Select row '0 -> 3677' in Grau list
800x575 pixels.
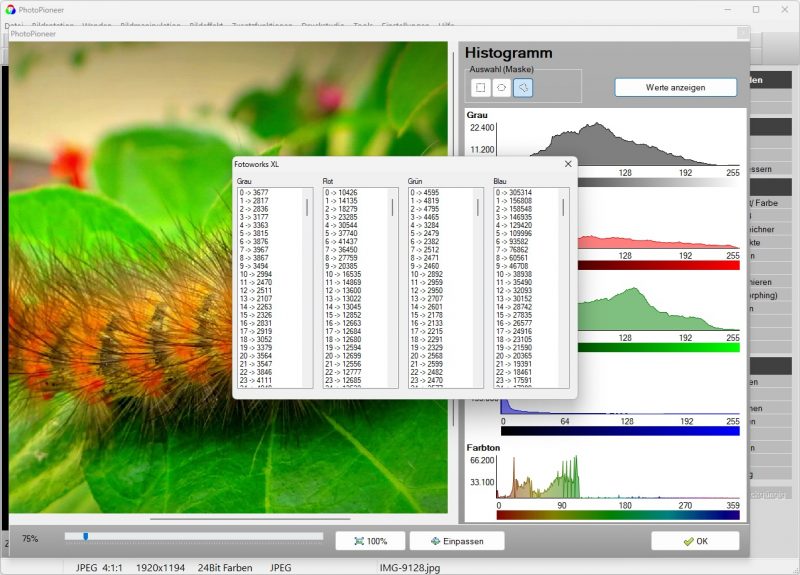click(x=254, y=192)
